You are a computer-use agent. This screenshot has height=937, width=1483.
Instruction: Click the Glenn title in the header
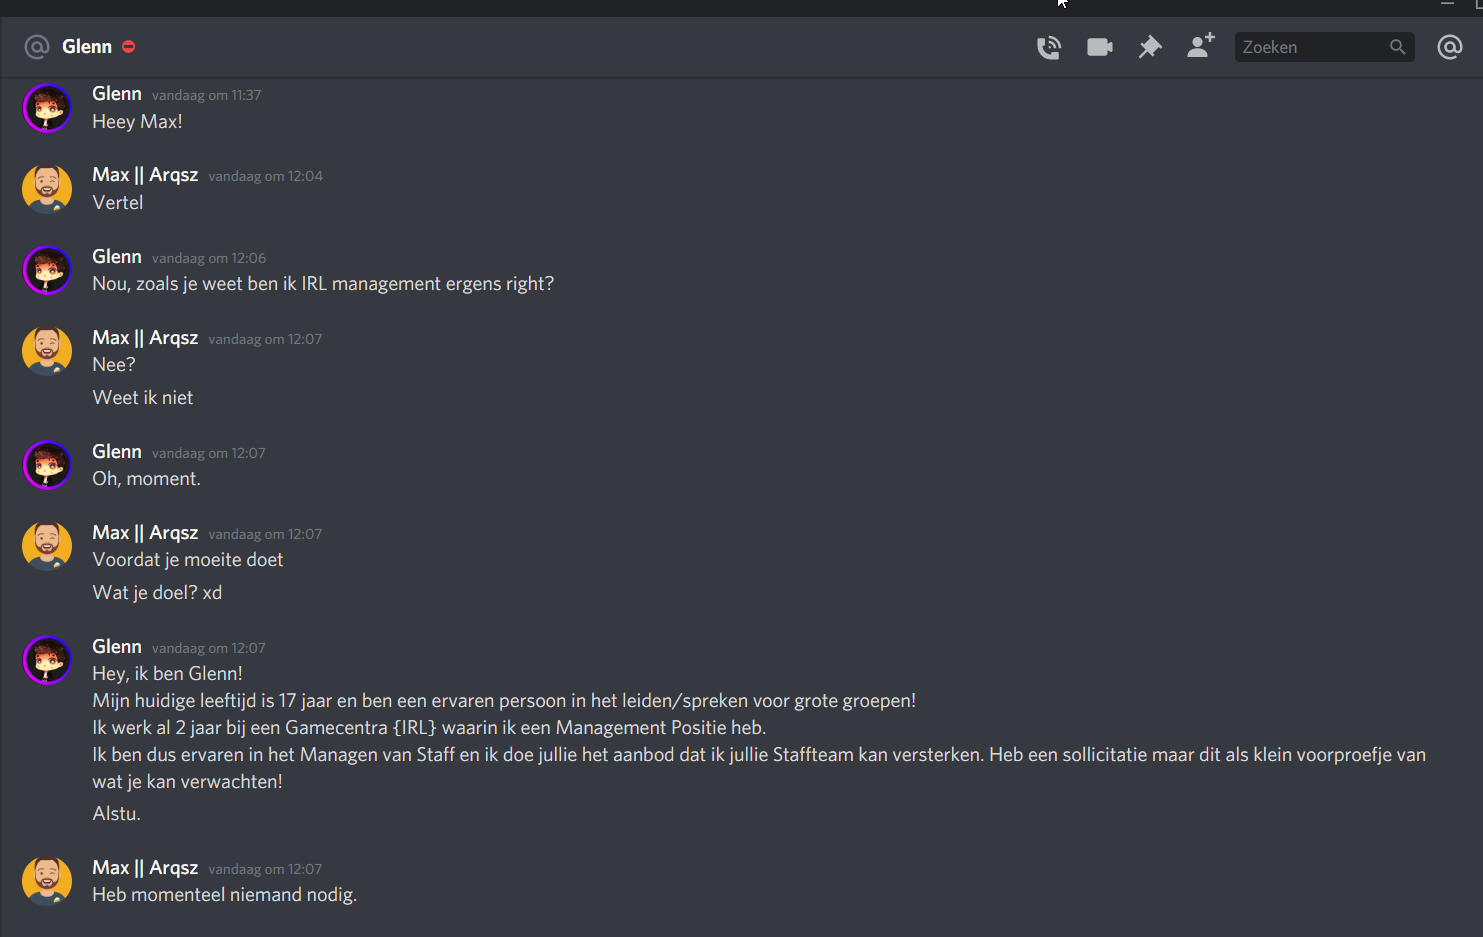point(87,47)
